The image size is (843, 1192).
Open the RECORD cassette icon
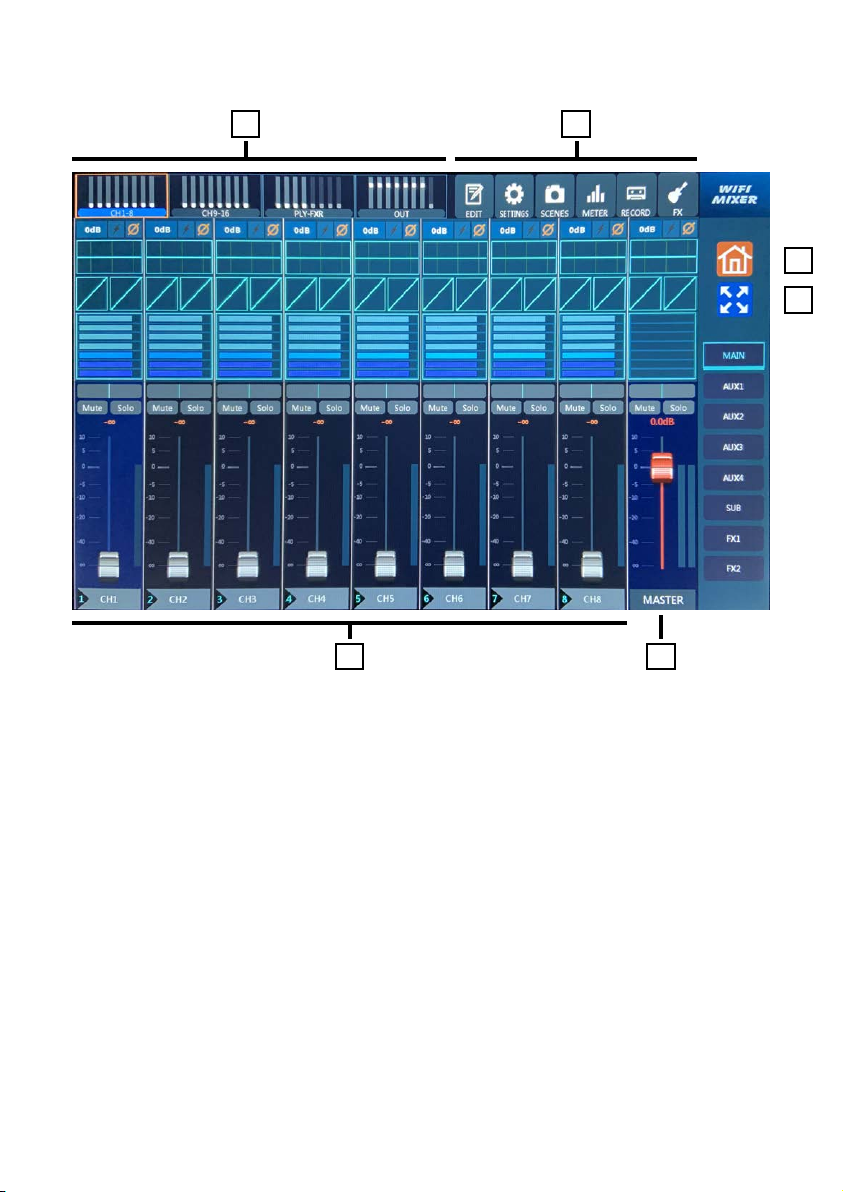(635, 197)
